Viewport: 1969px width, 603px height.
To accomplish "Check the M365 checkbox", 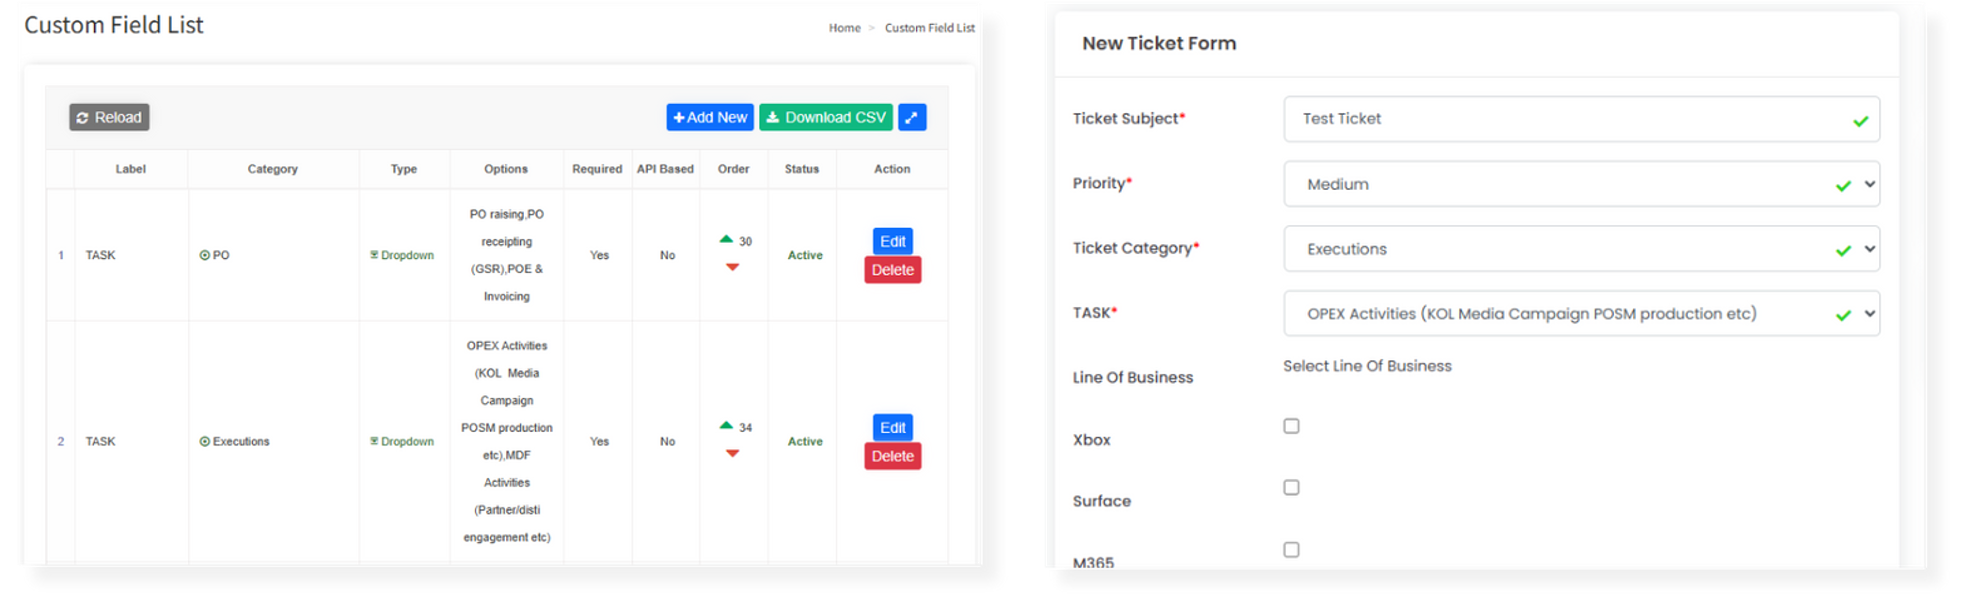I will [1291, 550].
